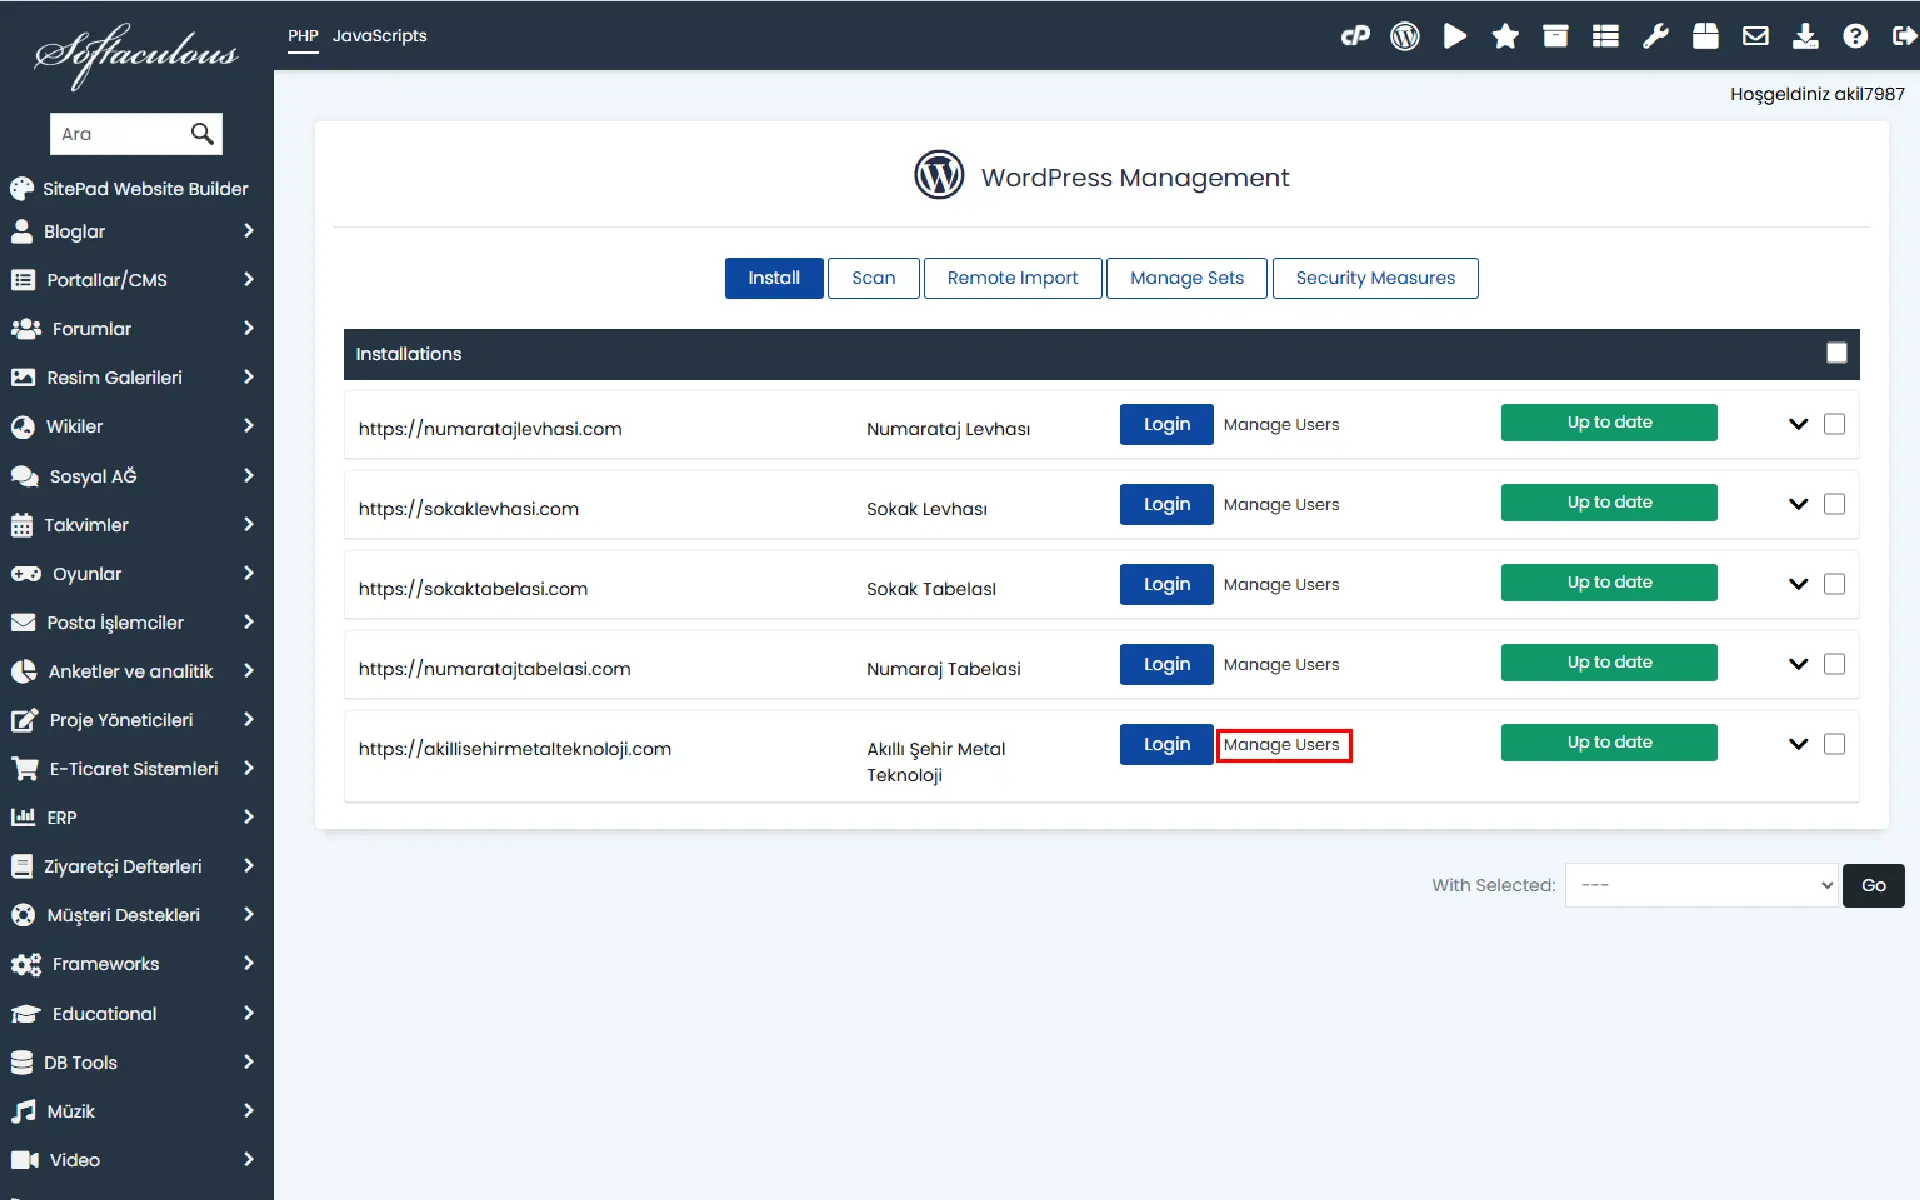Expand details arrow for akillisehirmetalteknoloji.com

(1798, 744)
